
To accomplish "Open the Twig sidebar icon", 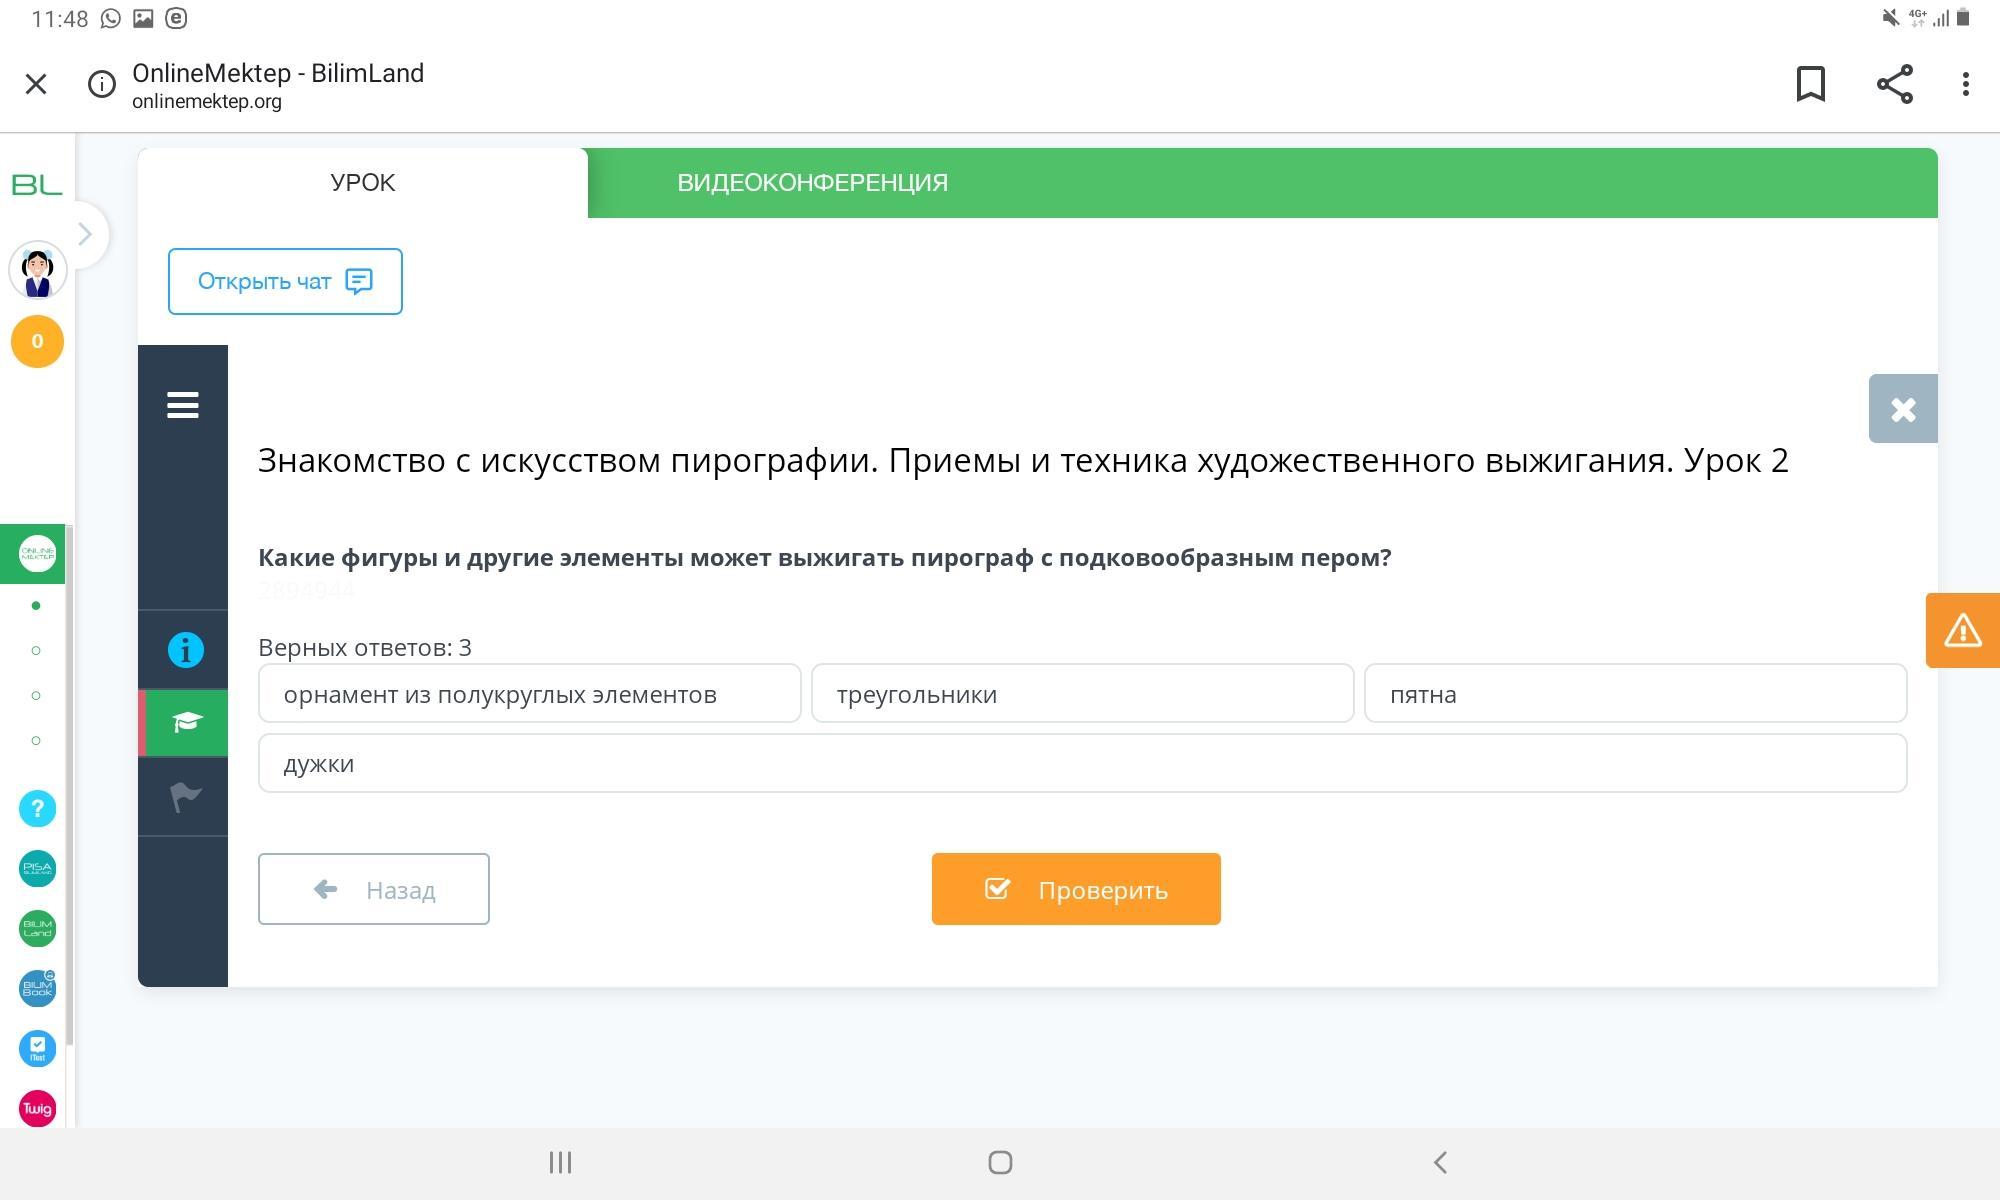I will (x=37, y=1108).
